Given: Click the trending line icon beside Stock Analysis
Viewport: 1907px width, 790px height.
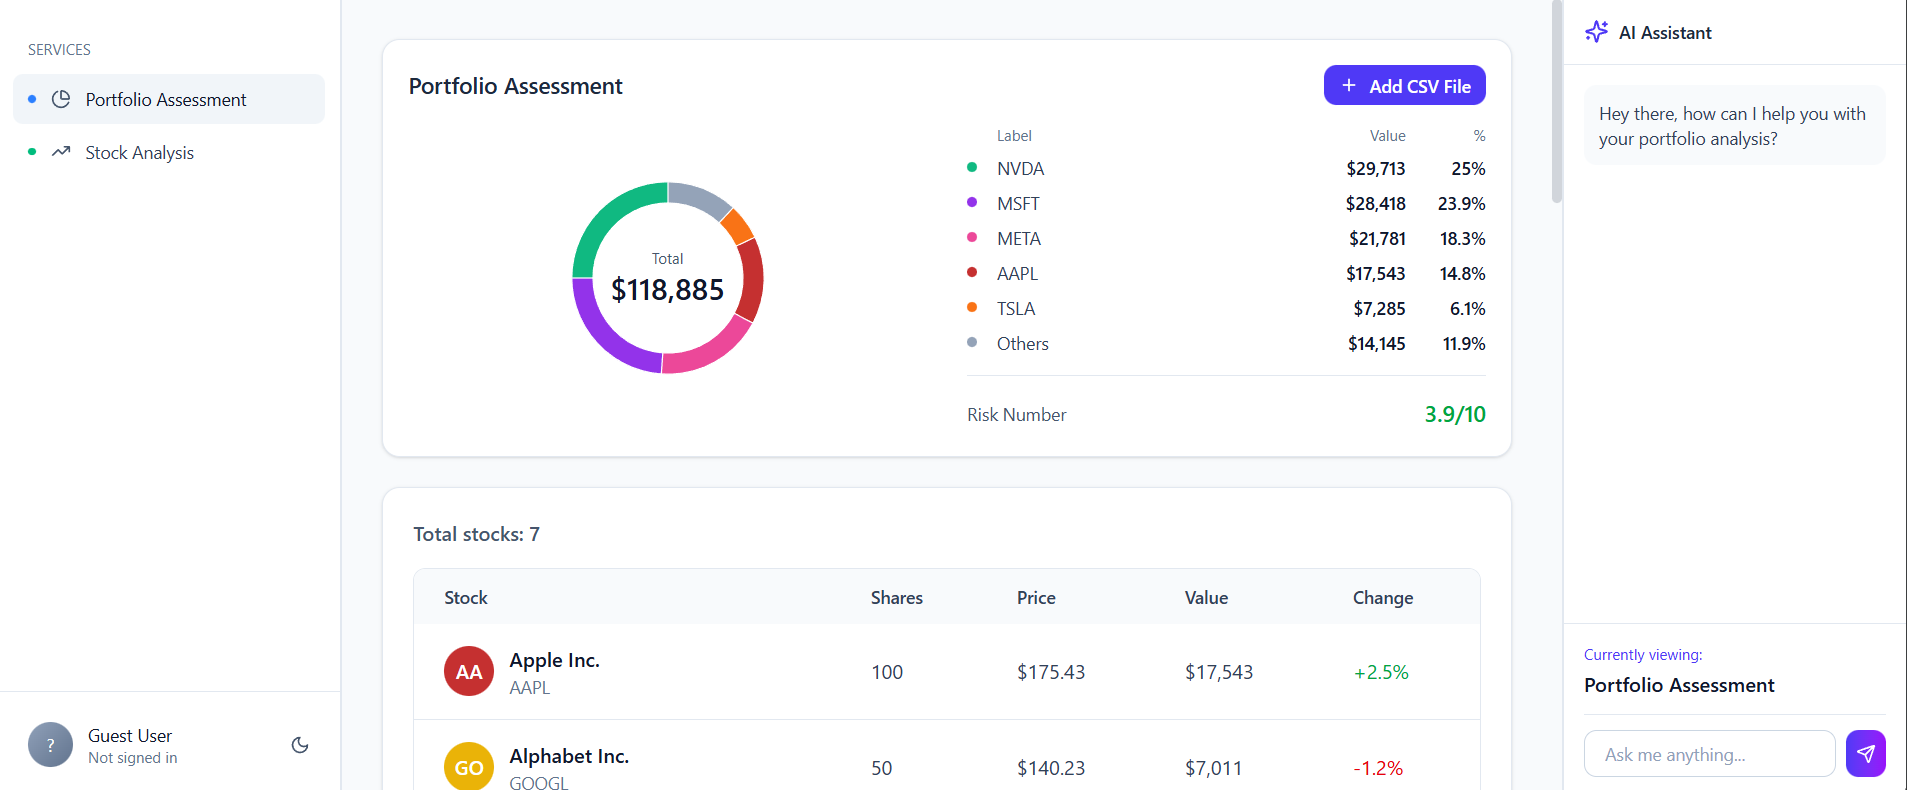Looking at the screenshot, I should tap(61, 152).
